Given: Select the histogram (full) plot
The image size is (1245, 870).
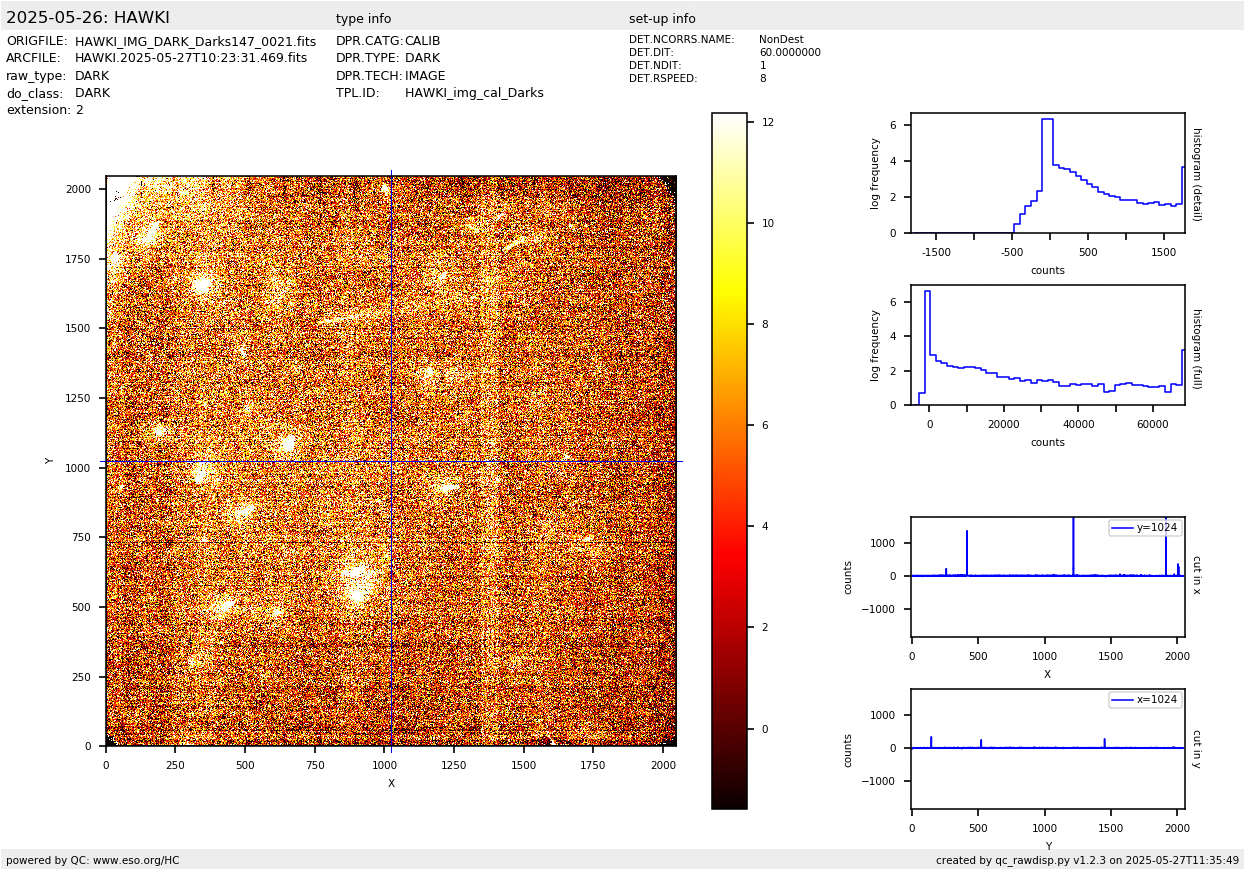Looking at the screenshot, I should point(1047,345).
